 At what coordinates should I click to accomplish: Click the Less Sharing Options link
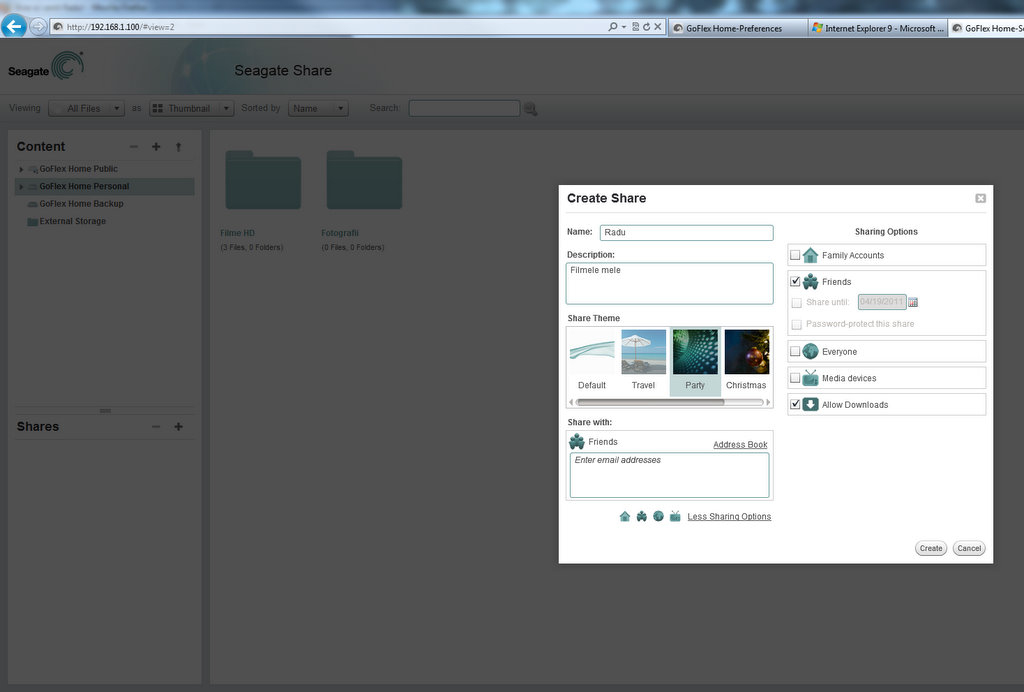click(x=729, y=516)
